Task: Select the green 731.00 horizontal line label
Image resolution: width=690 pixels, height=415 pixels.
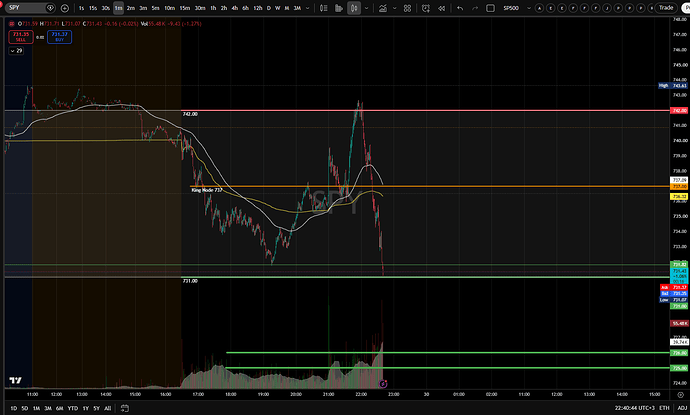Action: point(190,281)
